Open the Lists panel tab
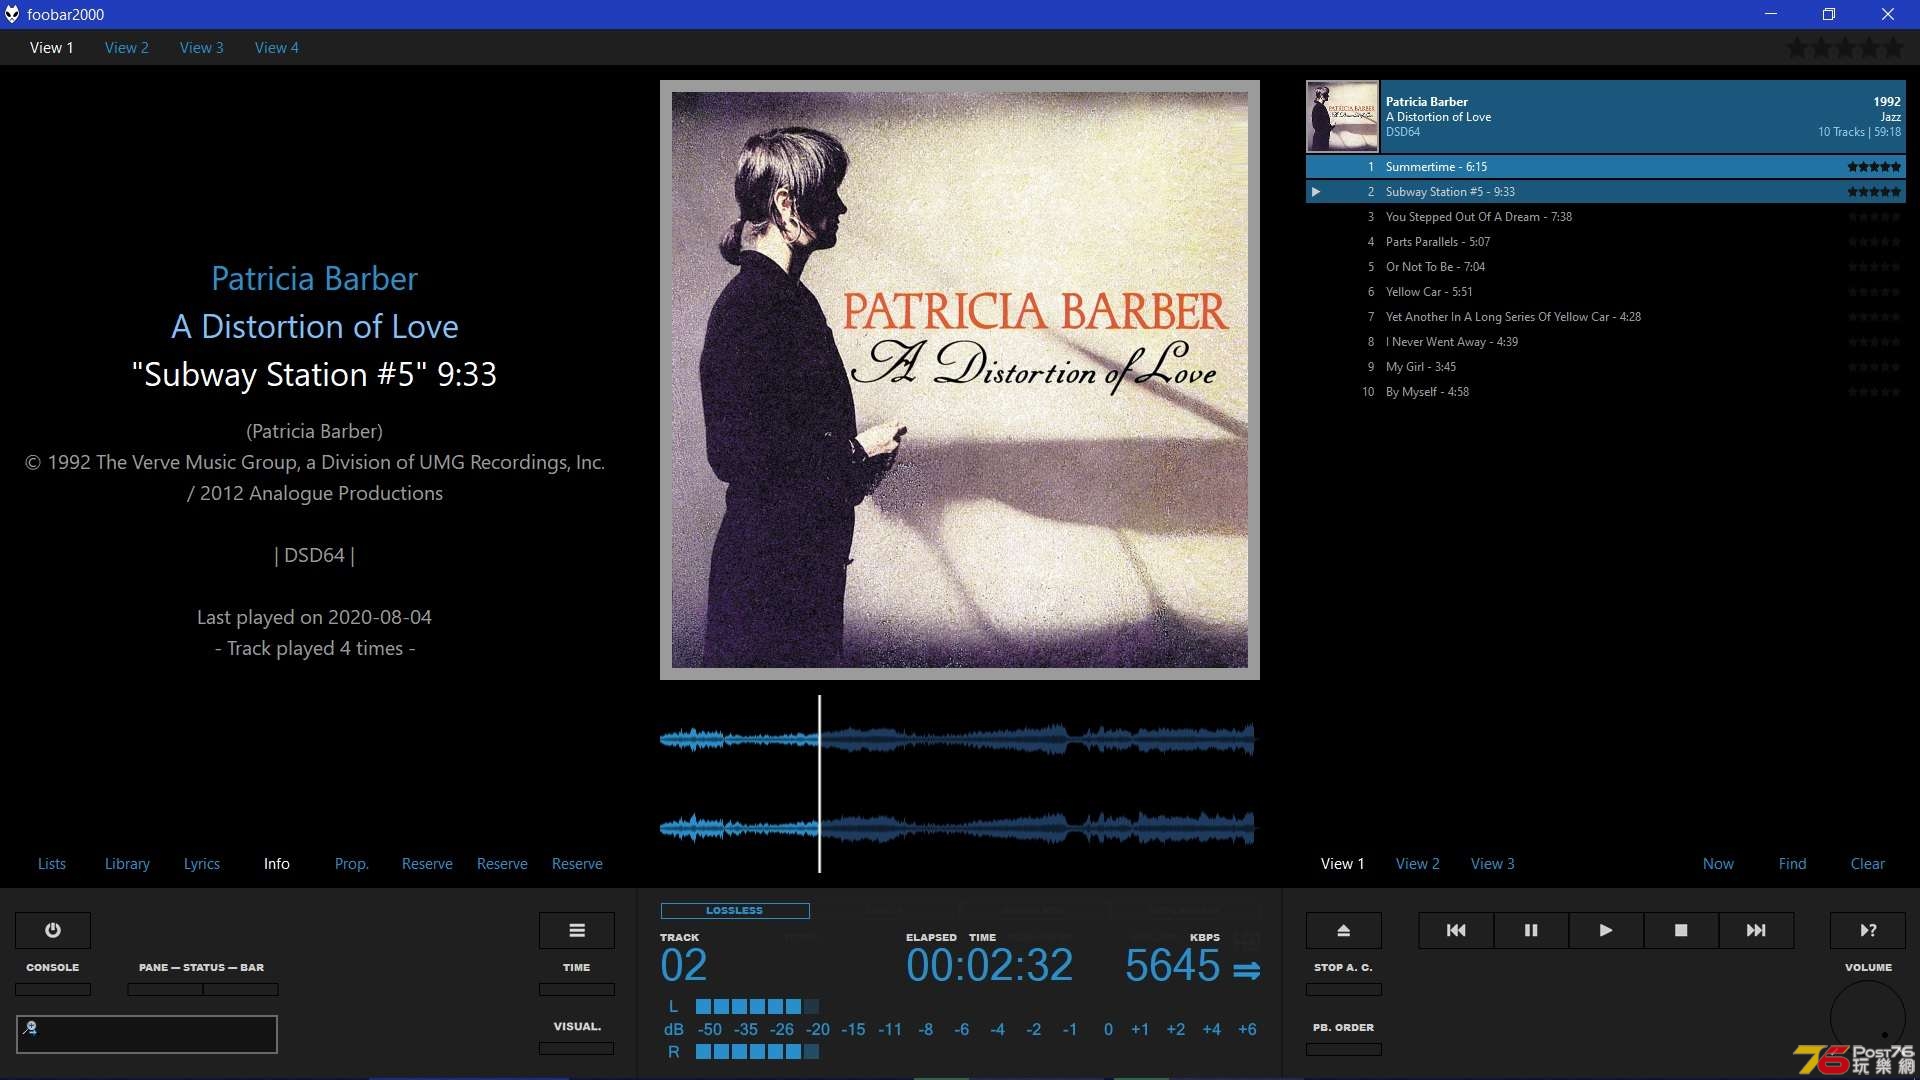Viewport: 1920px width, 1080px height. [52, 864]
